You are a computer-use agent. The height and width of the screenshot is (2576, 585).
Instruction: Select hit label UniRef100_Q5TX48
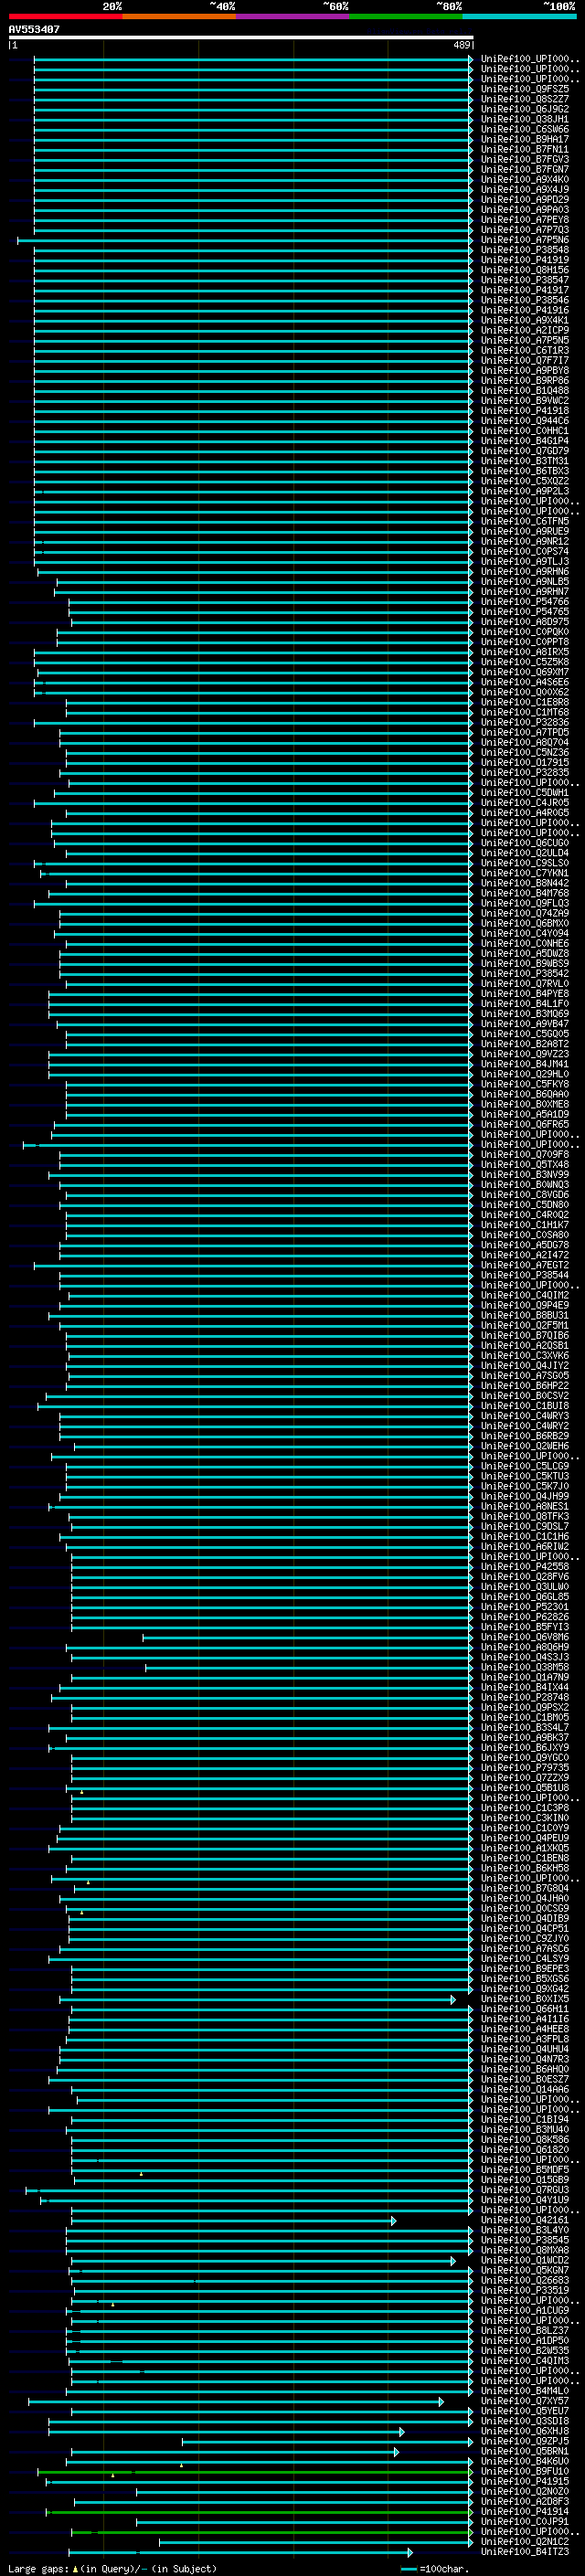(525, 1164)
